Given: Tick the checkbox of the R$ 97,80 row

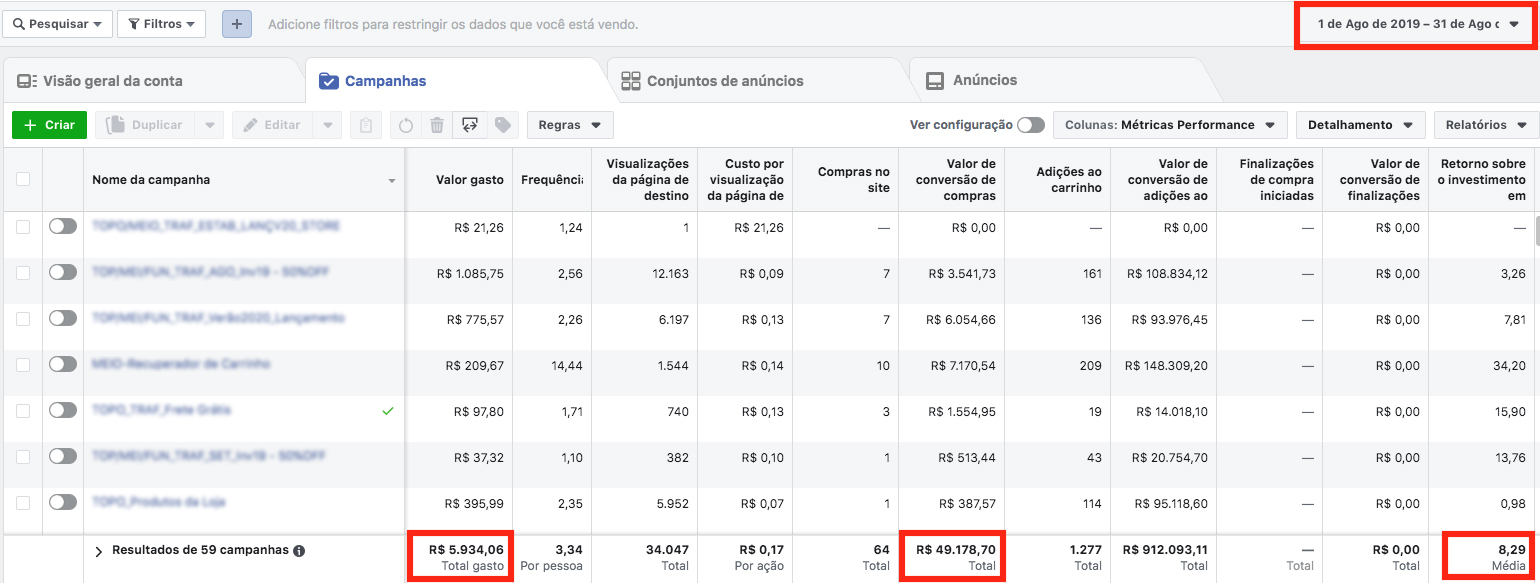Looking at the screenshot, I should click(23, 410).
